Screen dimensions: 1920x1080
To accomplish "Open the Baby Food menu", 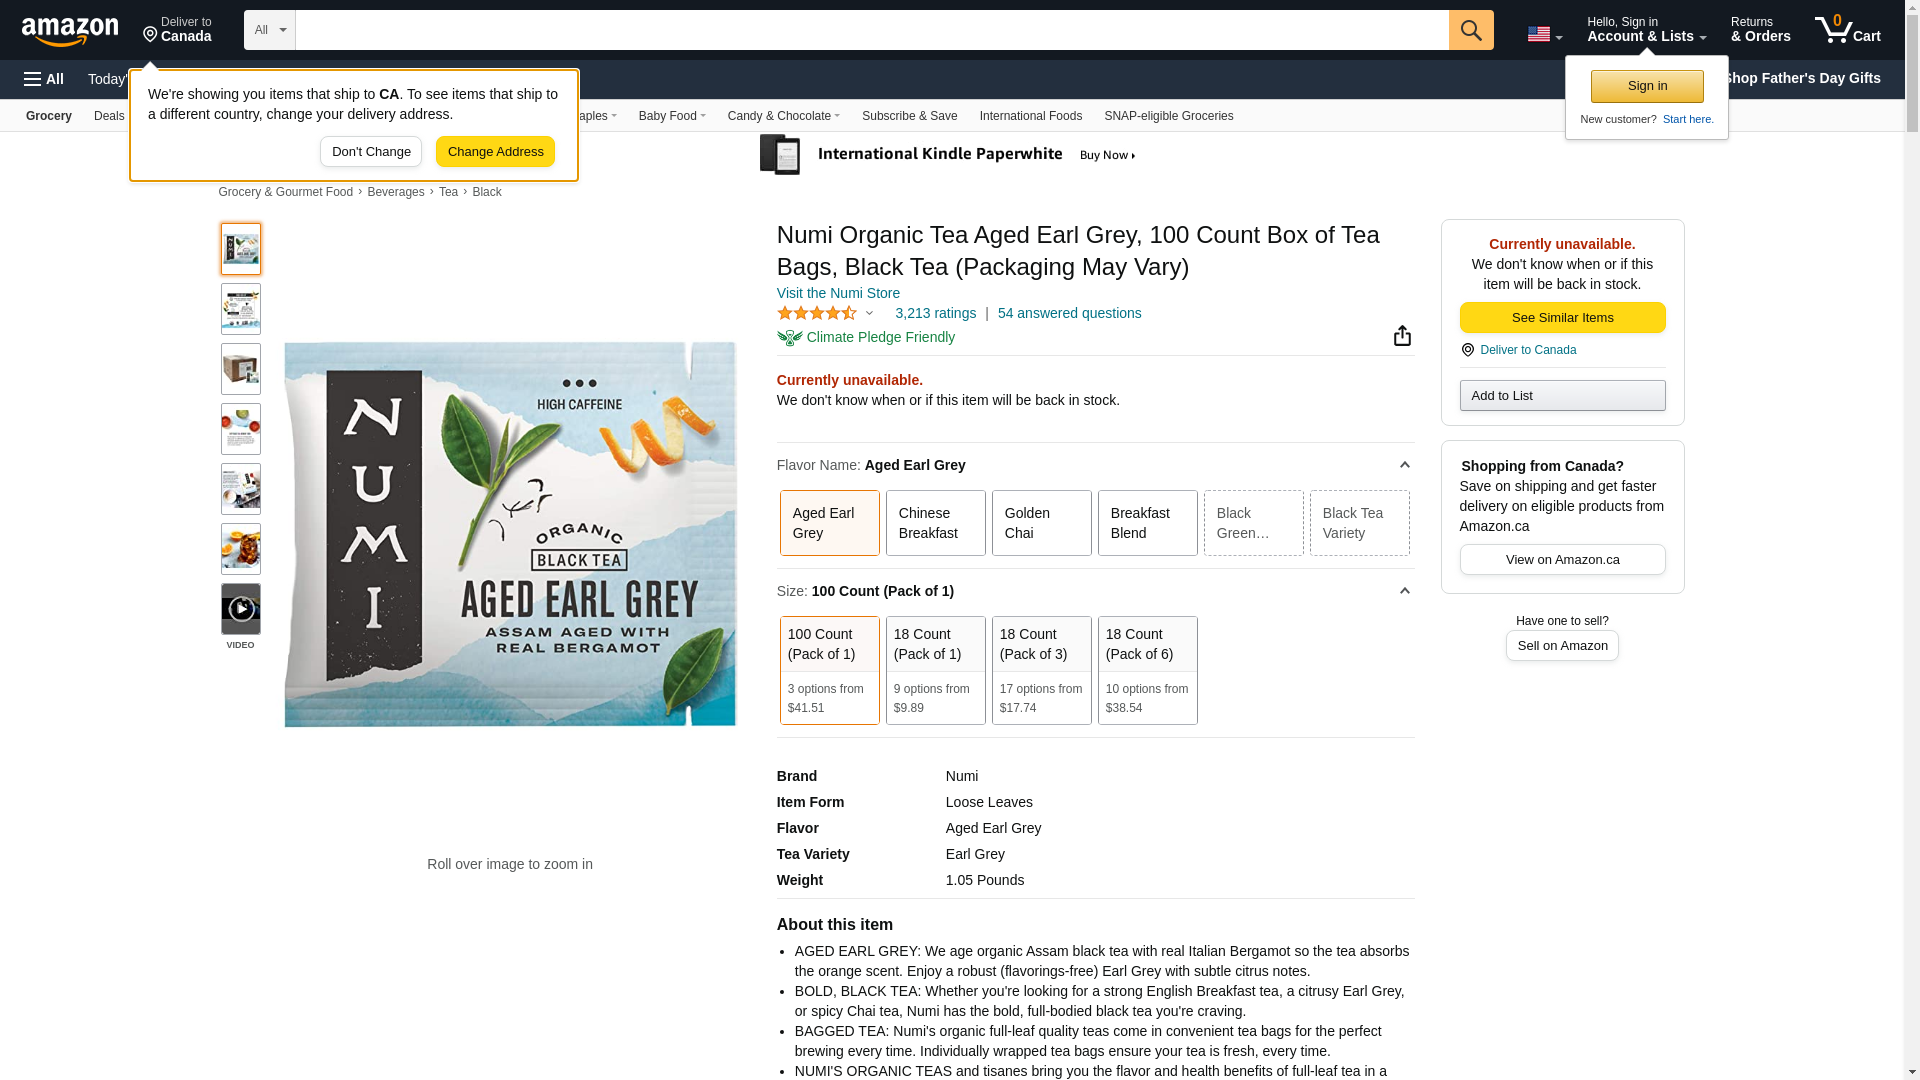I will (x=672, y=116).
